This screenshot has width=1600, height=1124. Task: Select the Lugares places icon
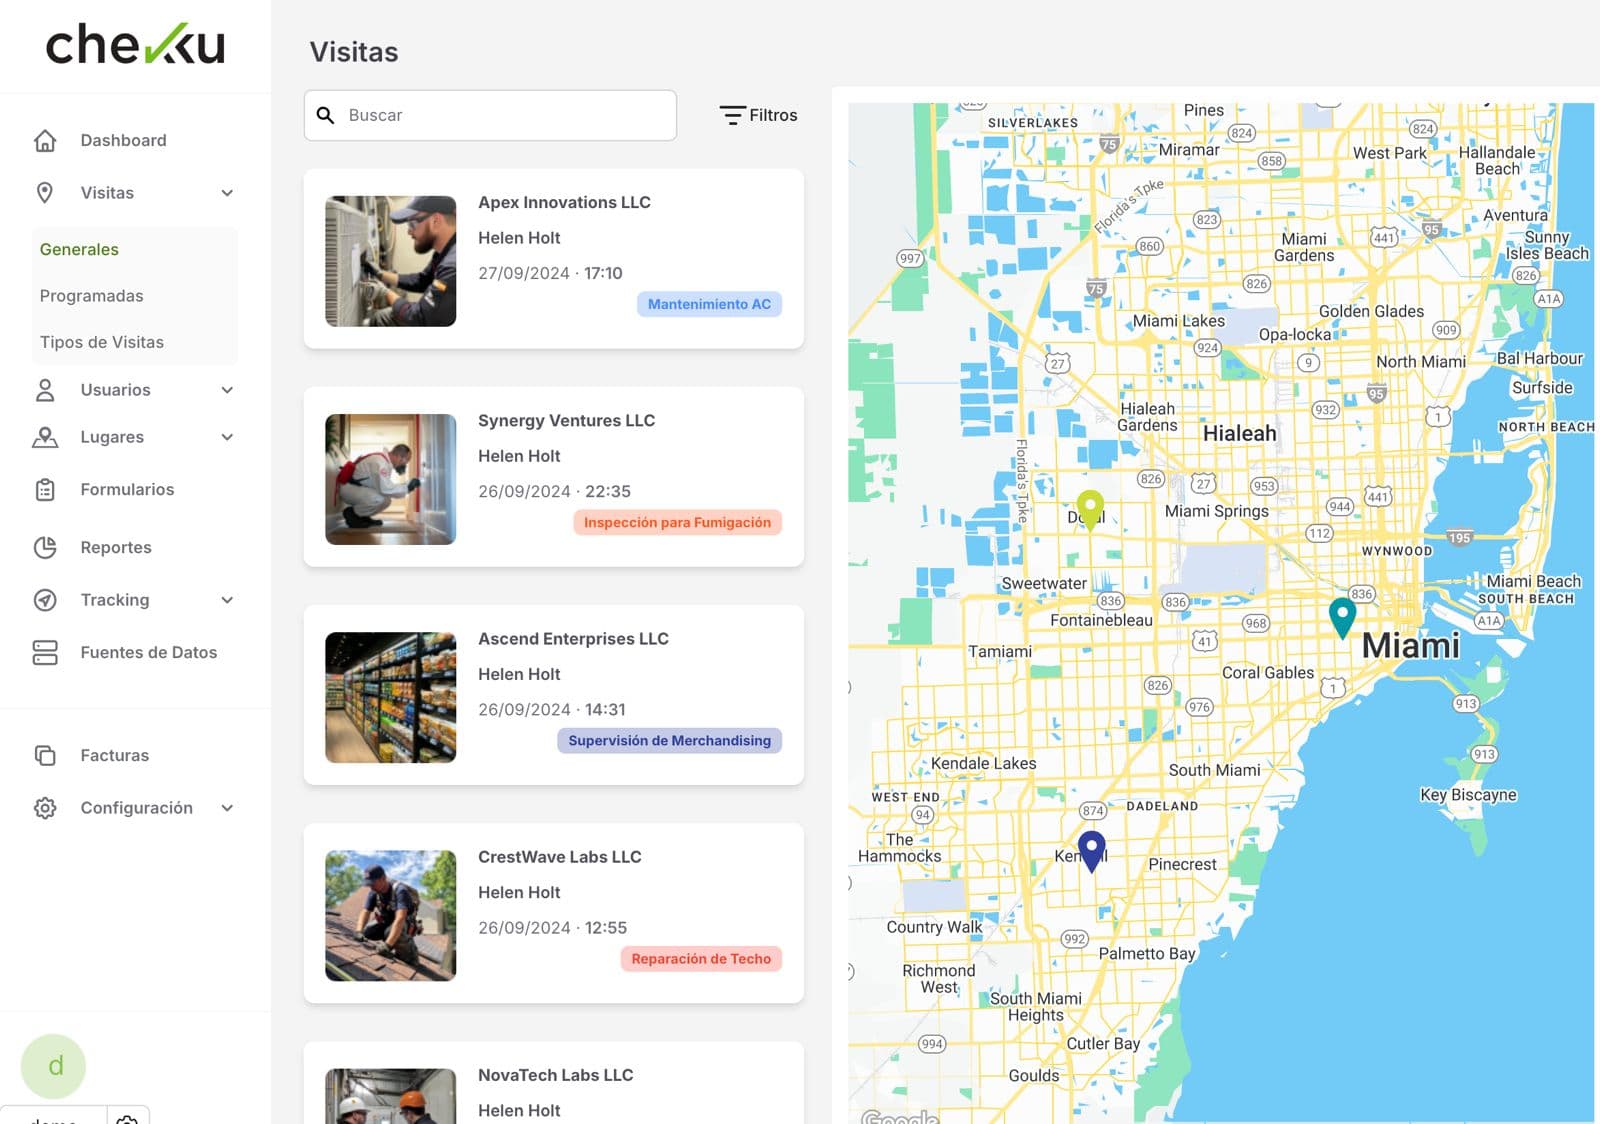pos(46,437)
